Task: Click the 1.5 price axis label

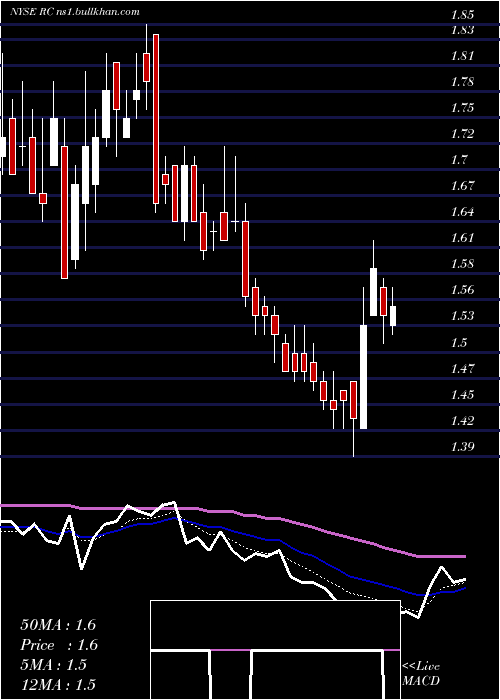Action: [x=459, y=343]
